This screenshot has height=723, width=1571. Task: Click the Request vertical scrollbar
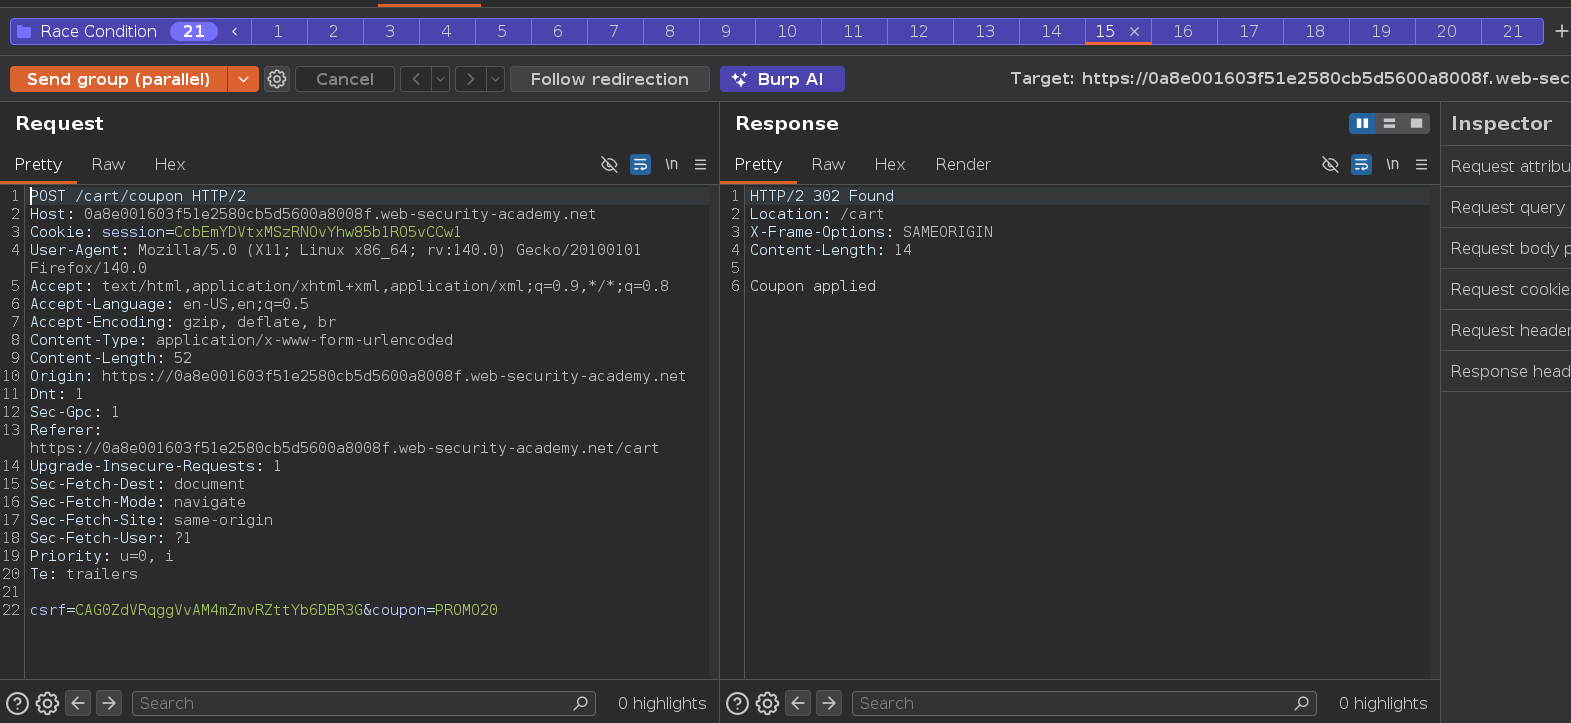click(714, 432)
